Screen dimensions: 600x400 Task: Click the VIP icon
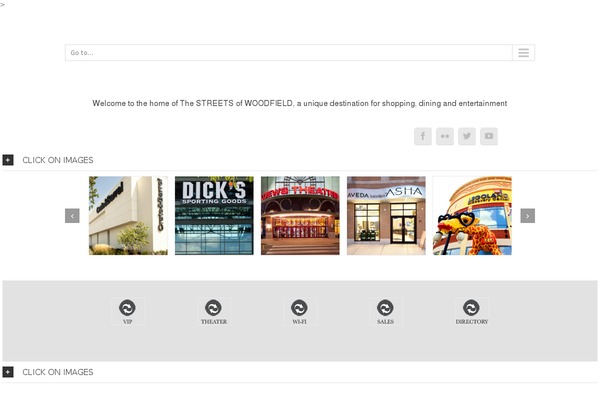pos(127,312)
